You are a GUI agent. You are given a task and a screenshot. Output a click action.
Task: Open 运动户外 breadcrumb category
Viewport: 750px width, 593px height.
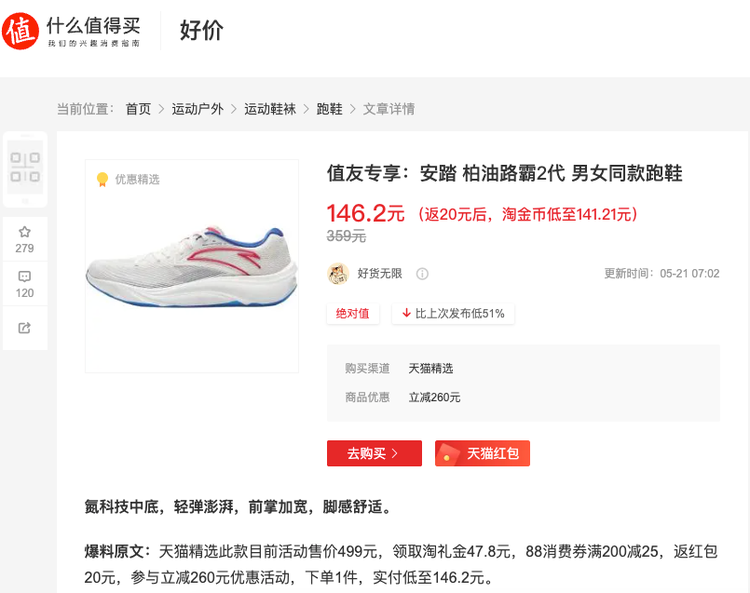point(198,109)
